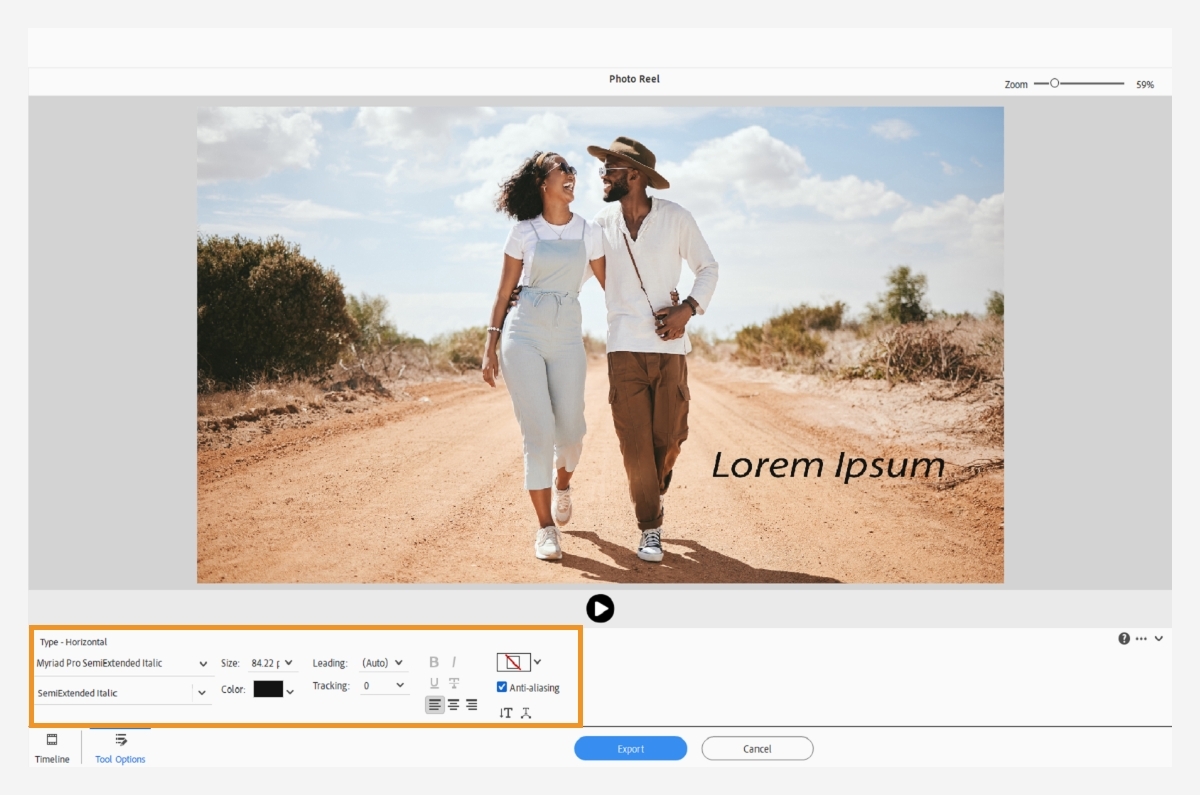
Task: Select the Tool Options tab
Action: point(118,748)
